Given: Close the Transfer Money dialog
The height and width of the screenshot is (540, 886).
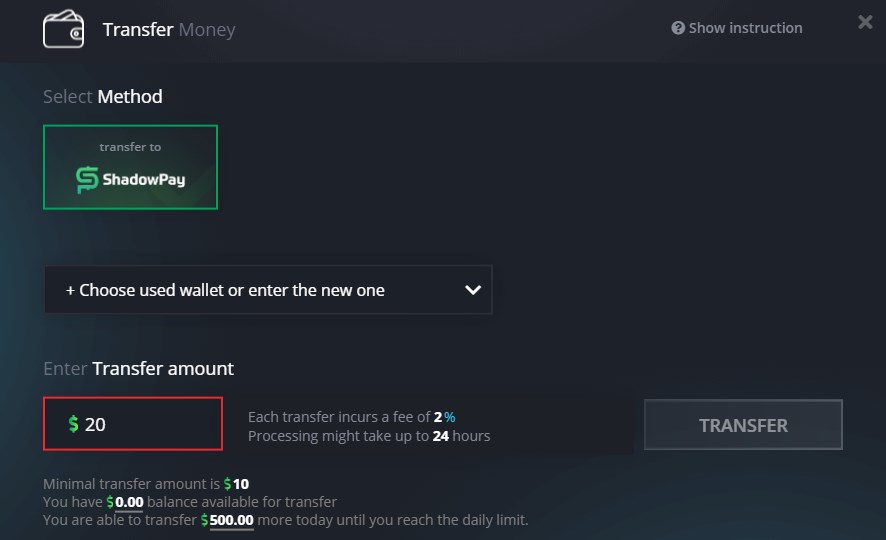Looking at the screenshot, I should click(x=865, y=22).
